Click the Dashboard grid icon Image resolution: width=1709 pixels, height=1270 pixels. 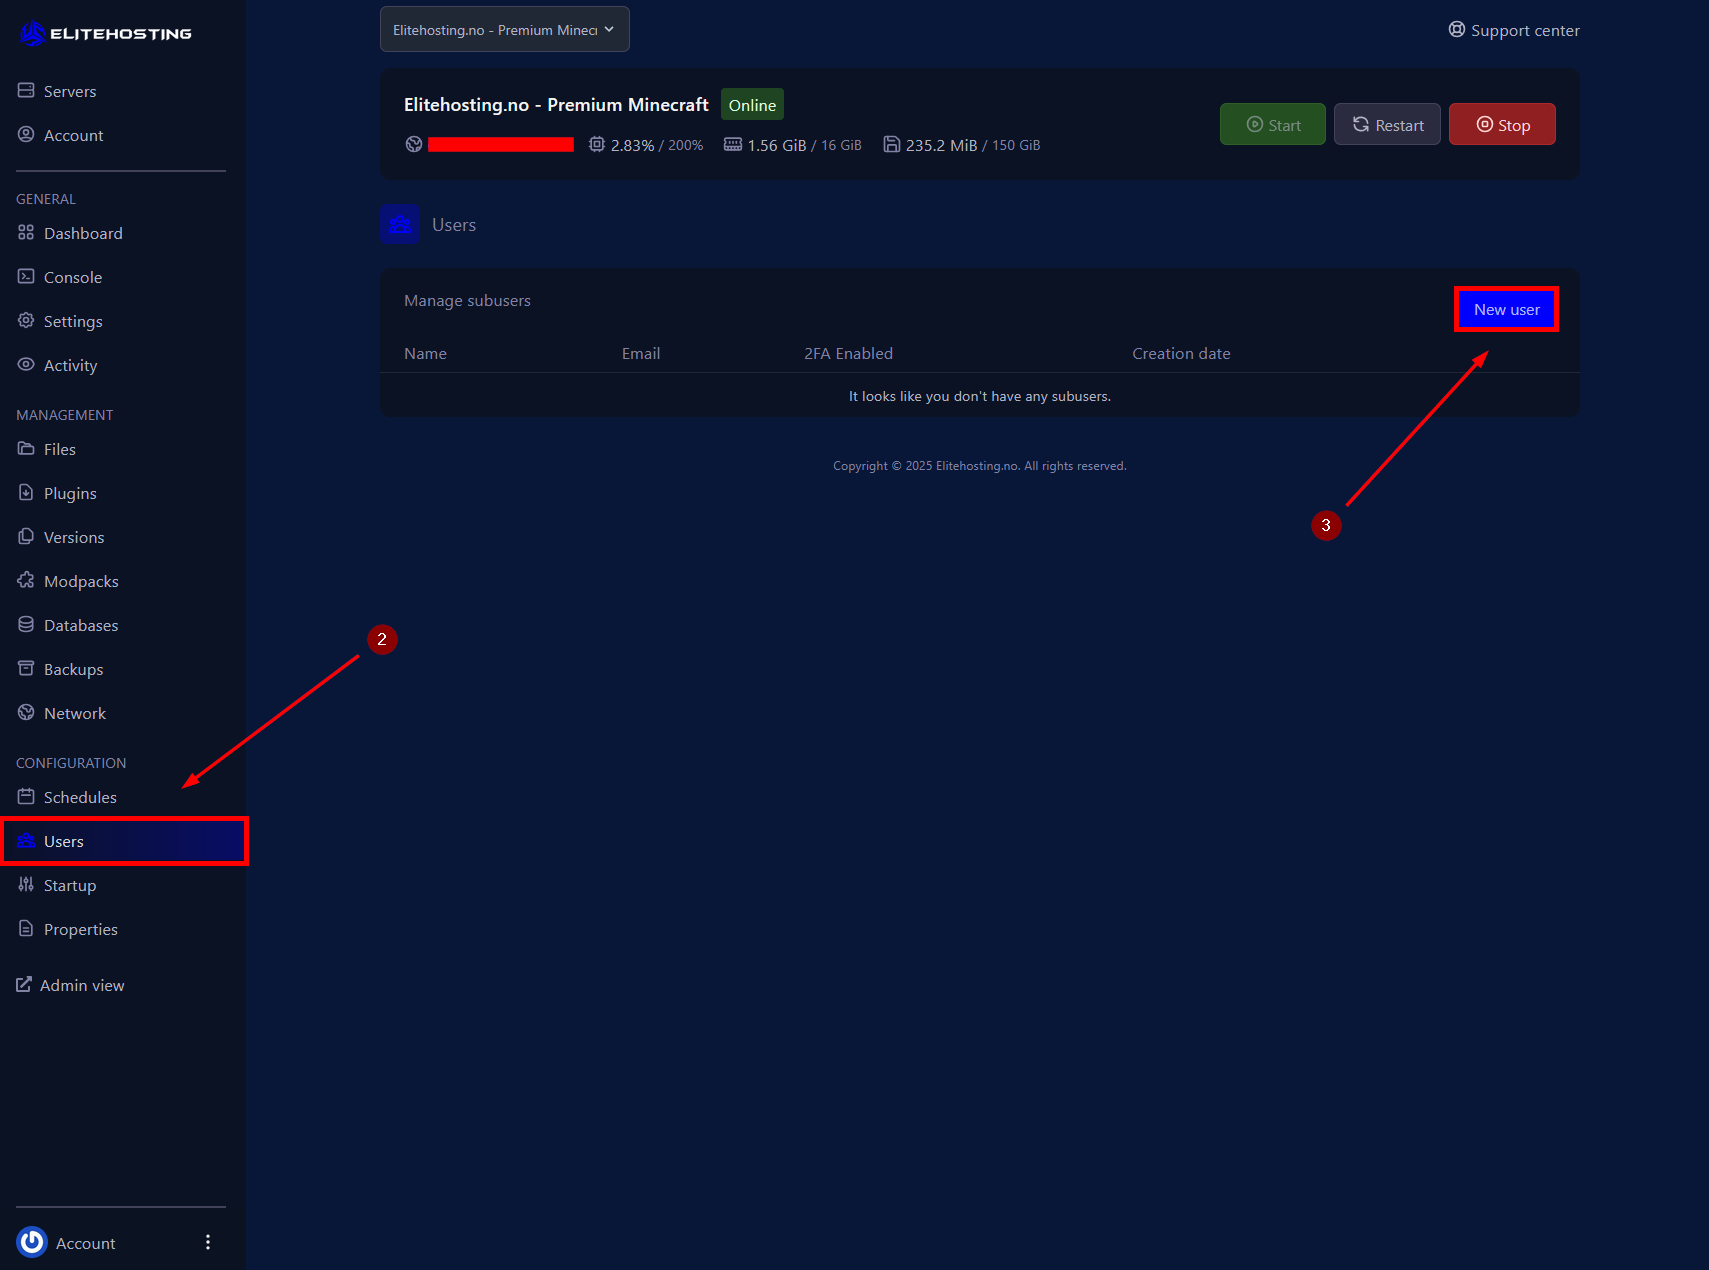tap(26, 232)
